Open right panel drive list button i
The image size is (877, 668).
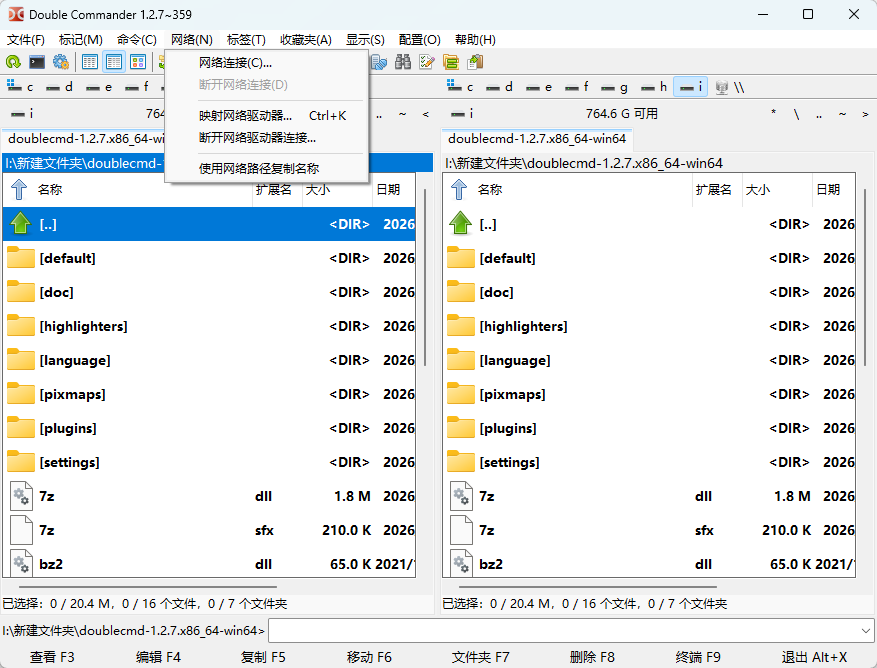(x=463, y=114)
